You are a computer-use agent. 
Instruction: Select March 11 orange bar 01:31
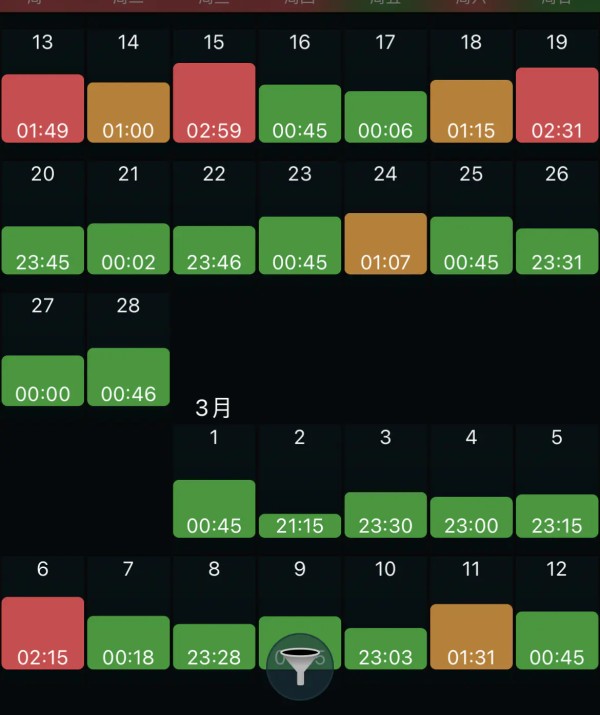471,637
